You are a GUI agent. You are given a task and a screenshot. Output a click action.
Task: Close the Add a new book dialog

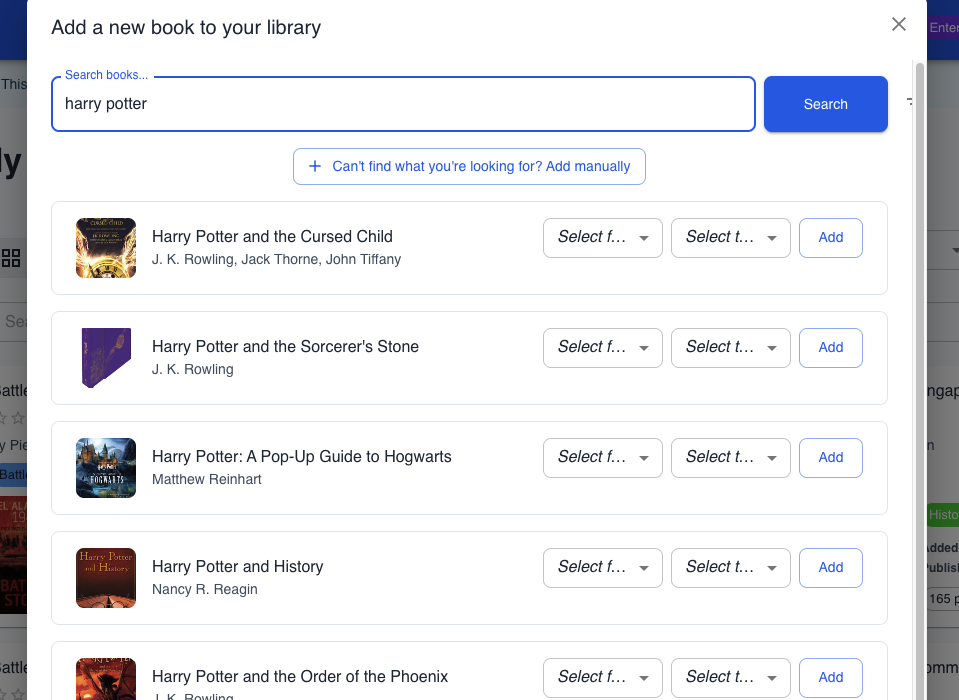coord(898,24)
